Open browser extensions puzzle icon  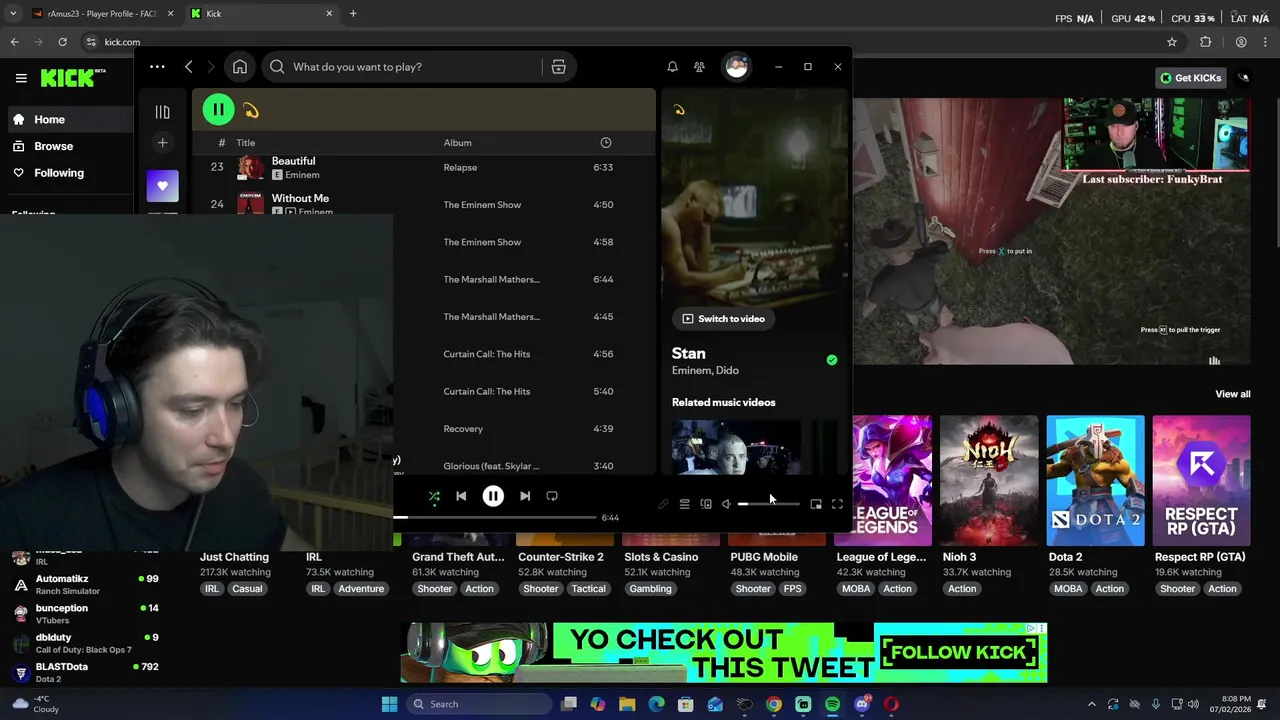[x=1206, y=42]
